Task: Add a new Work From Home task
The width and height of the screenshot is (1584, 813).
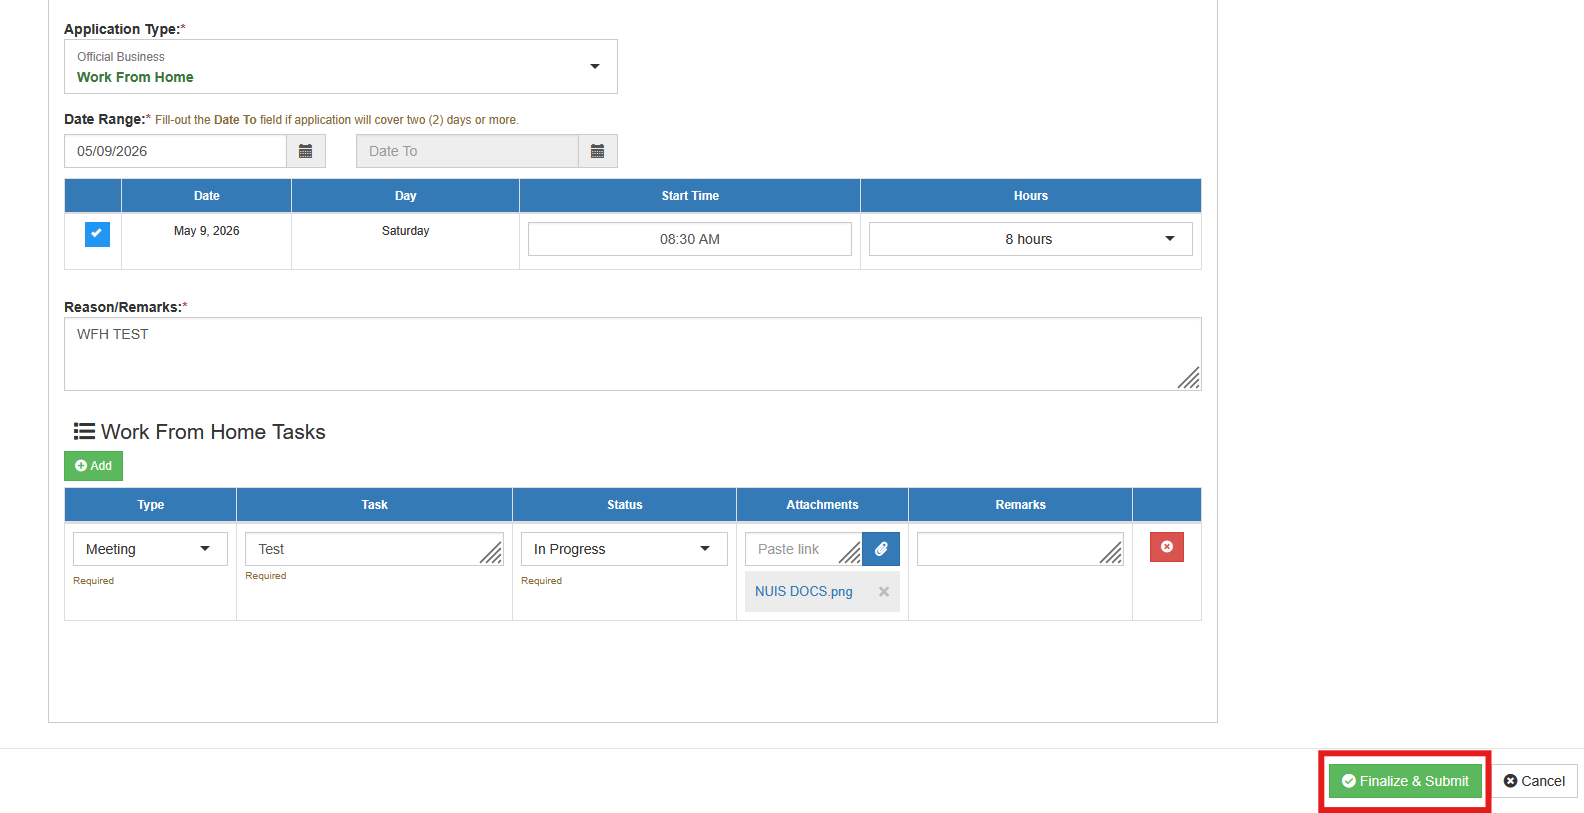Action: pyautogui.click(x=94, y=466)
